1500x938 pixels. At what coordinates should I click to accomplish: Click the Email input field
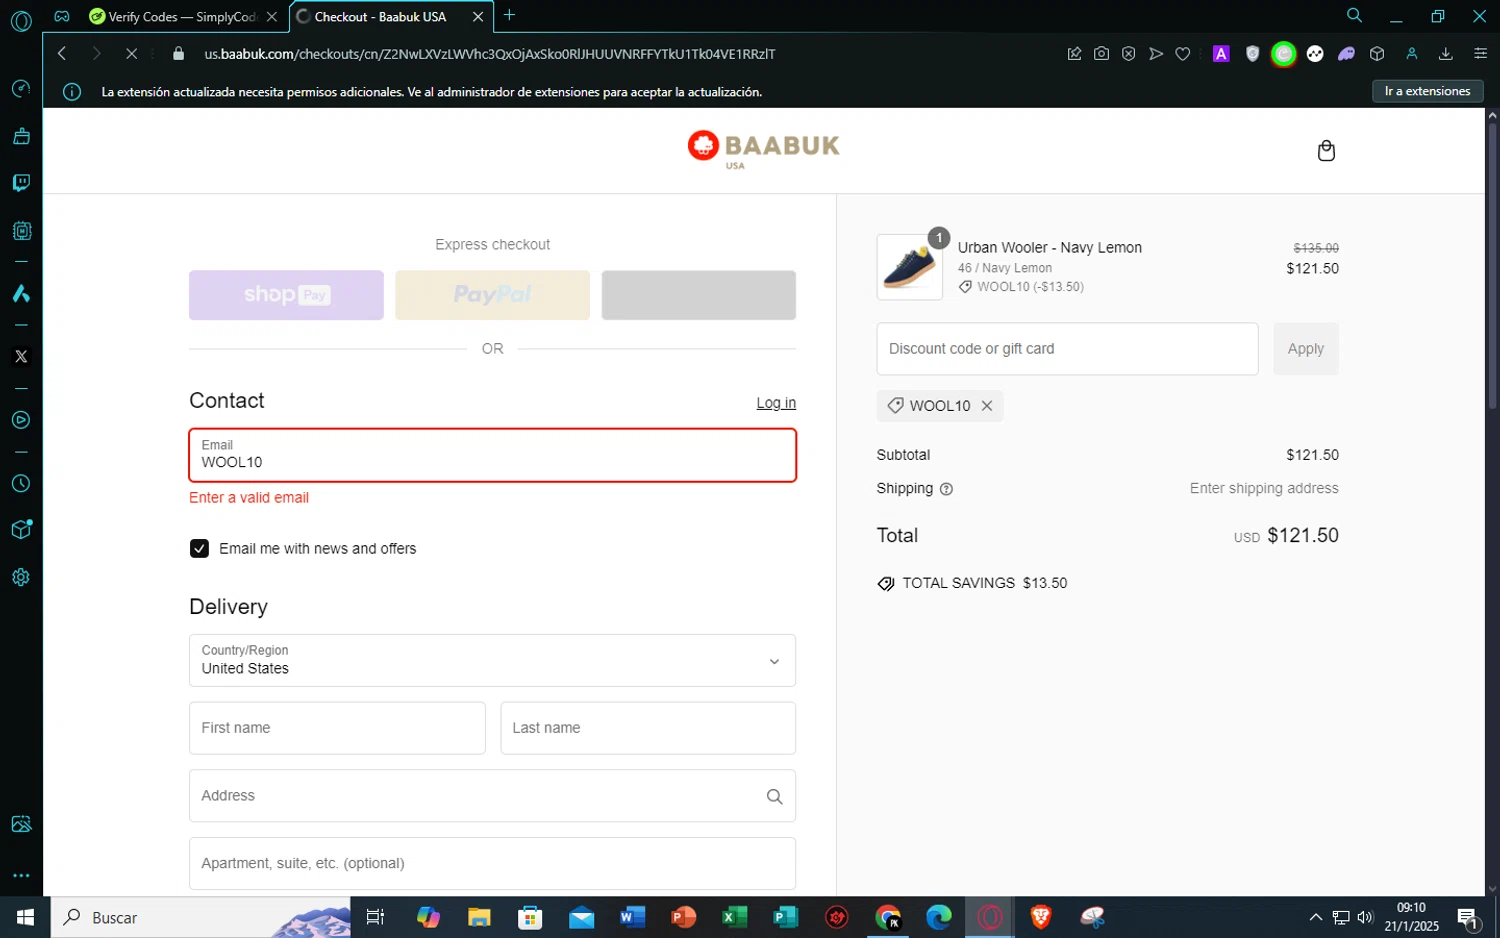click(x=492, y=455)
